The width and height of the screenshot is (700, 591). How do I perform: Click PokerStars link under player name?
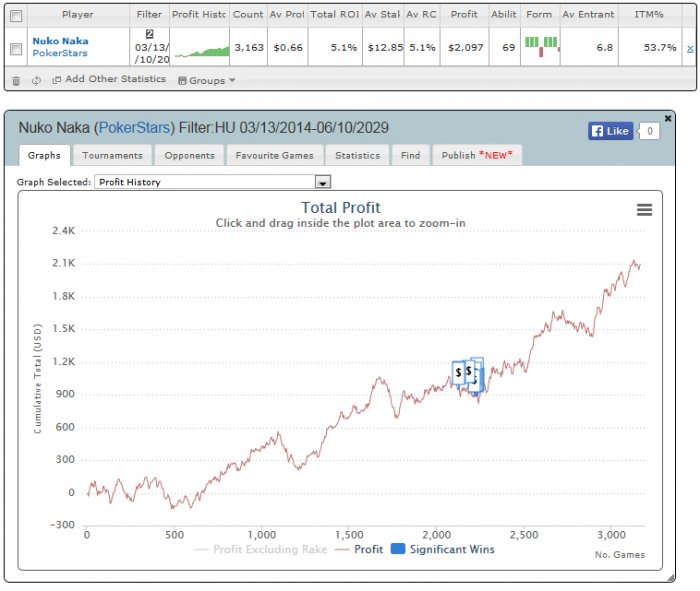pyautogui.click(x=60, y=53)
